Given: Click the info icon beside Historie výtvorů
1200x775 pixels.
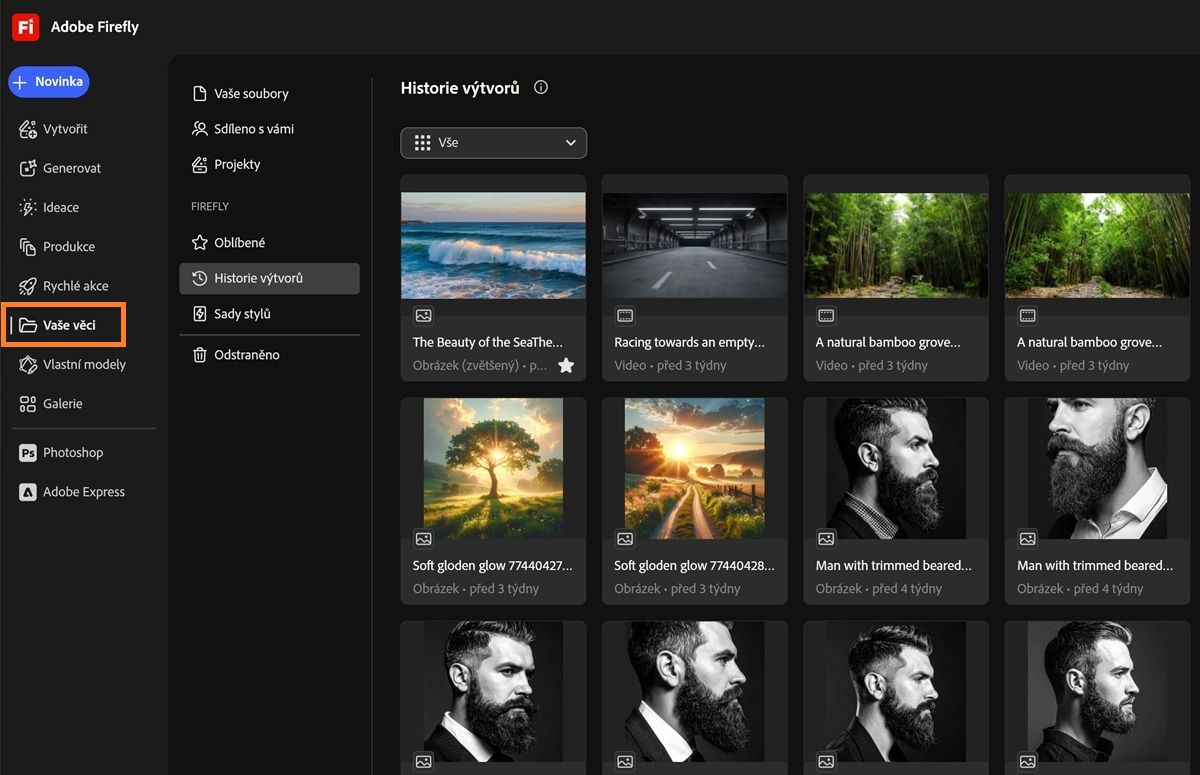Looking at the screenshot, I should pos(541,87).
